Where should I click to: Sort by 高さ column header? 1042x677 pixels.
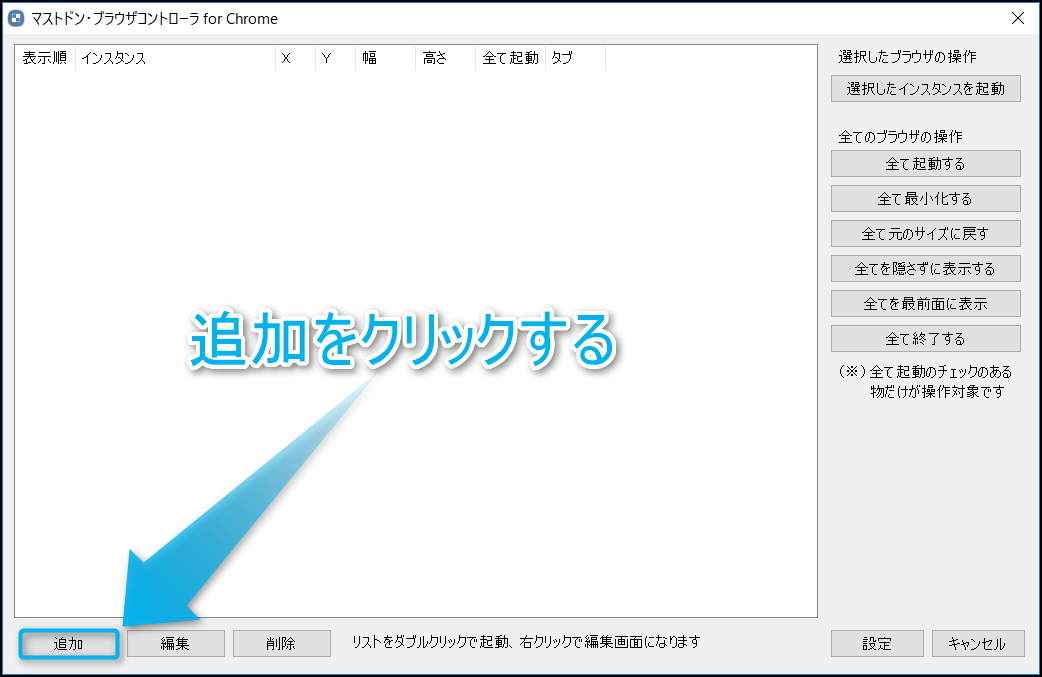(x=445, y=58)
